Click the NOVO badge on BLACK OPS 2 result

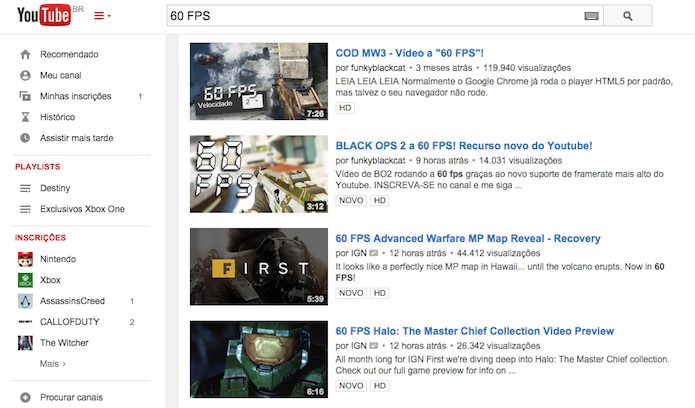(x=351, y=200)
